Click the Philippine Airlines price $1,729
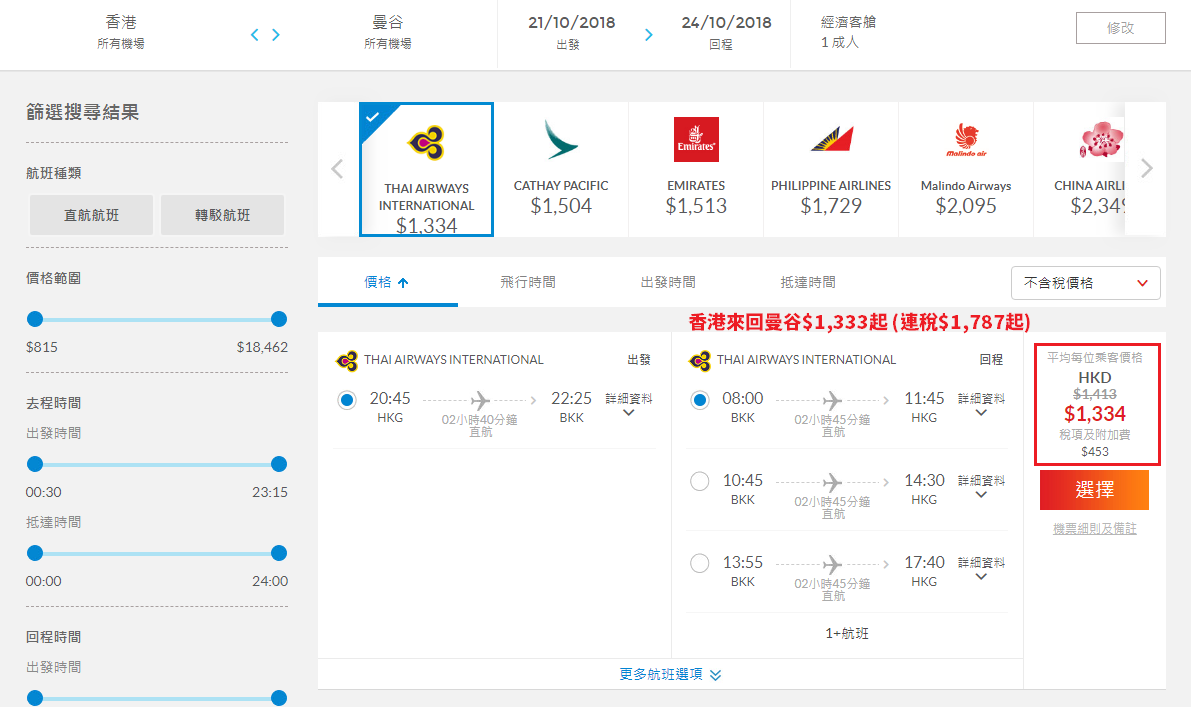 831,206
